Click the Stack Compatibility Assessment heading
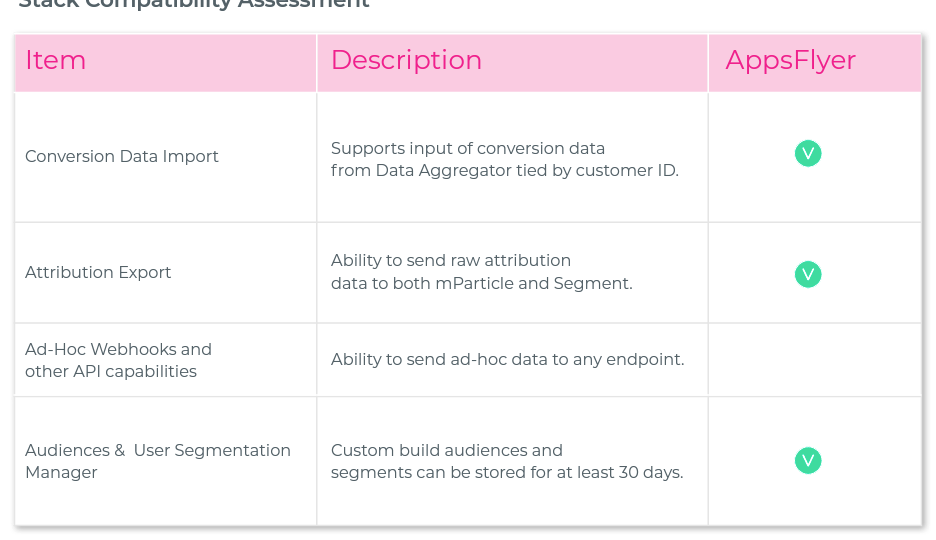Screen dimensions: 936x540 click(x=194, y=4)
